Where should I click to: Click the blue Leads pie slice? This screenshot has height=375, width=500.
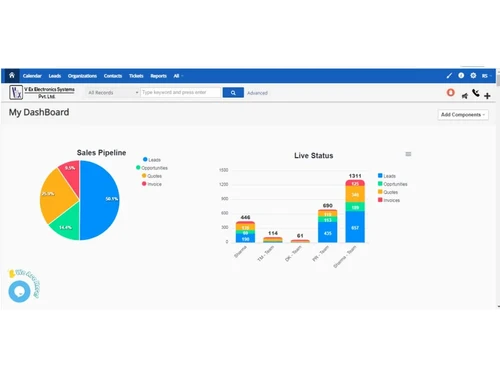tap(100, 200)
